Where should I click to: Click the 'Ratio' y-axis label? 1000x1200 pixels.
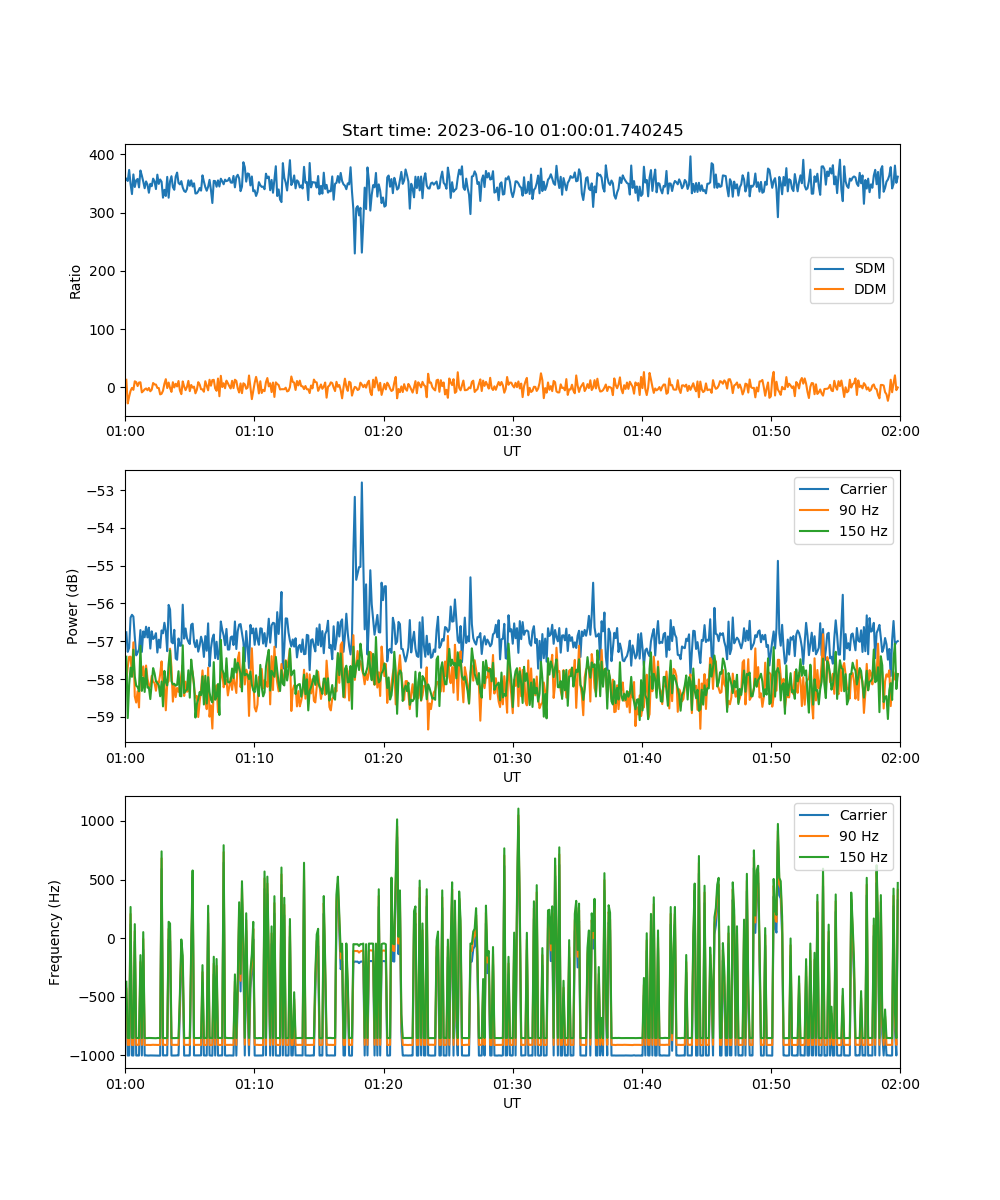tap(76, 280)
